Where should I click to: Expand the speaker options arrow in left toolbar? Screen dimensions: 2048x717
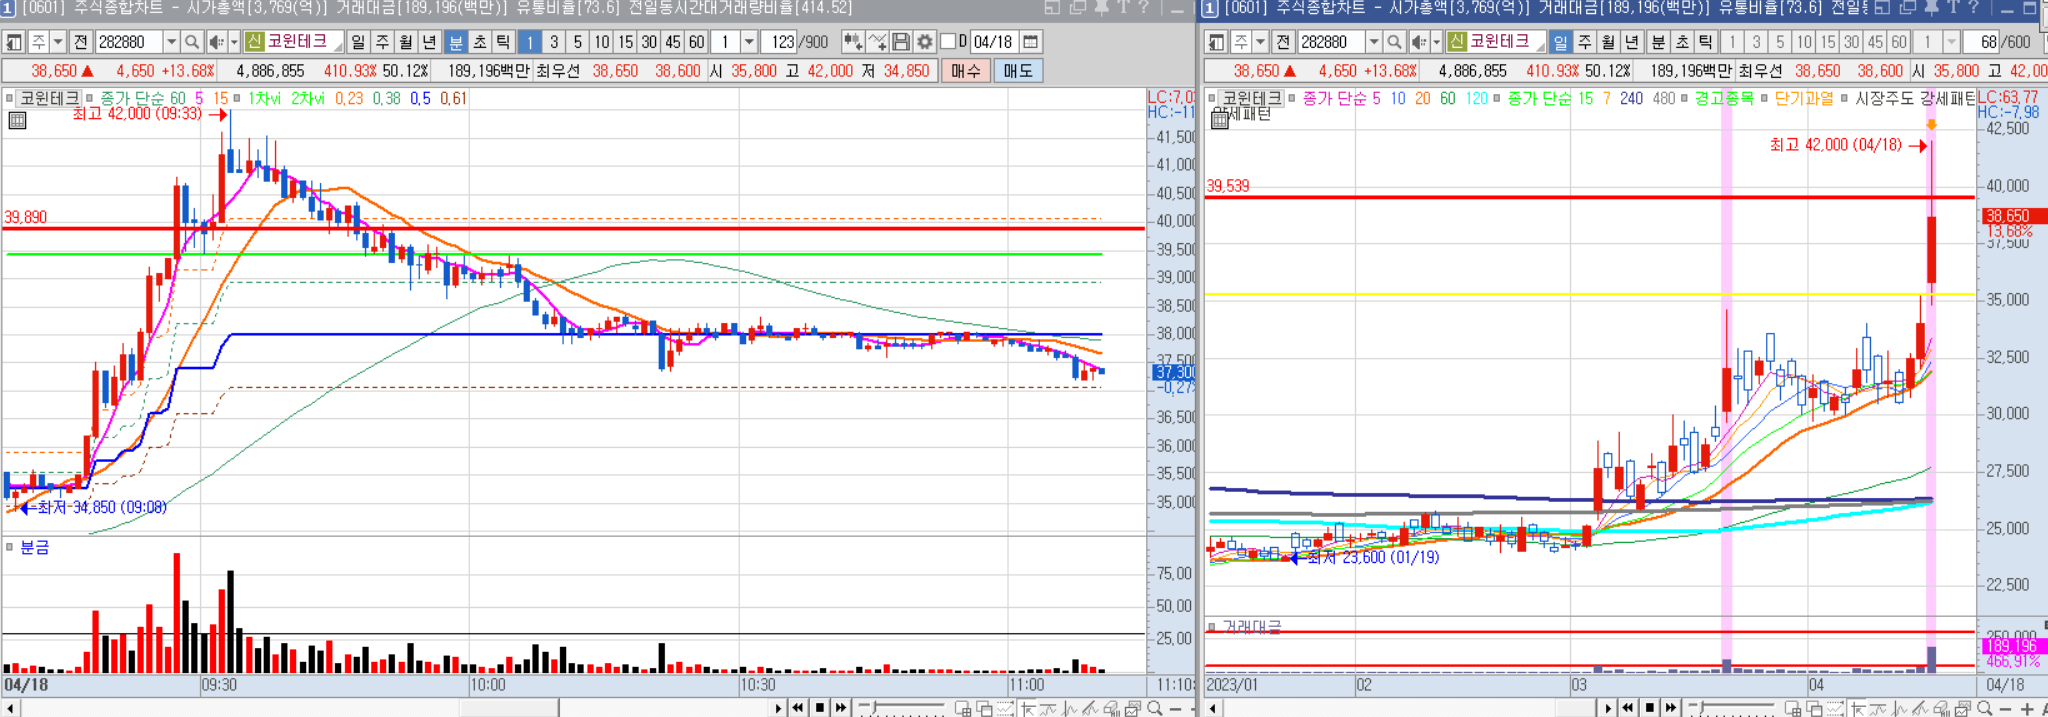pos(234,42)
